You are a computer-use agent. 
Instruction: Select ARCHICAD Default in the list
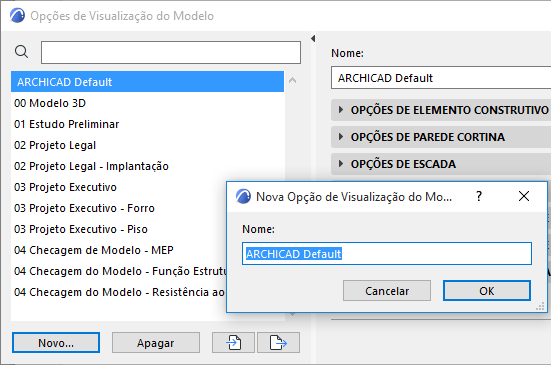[148, 82]
